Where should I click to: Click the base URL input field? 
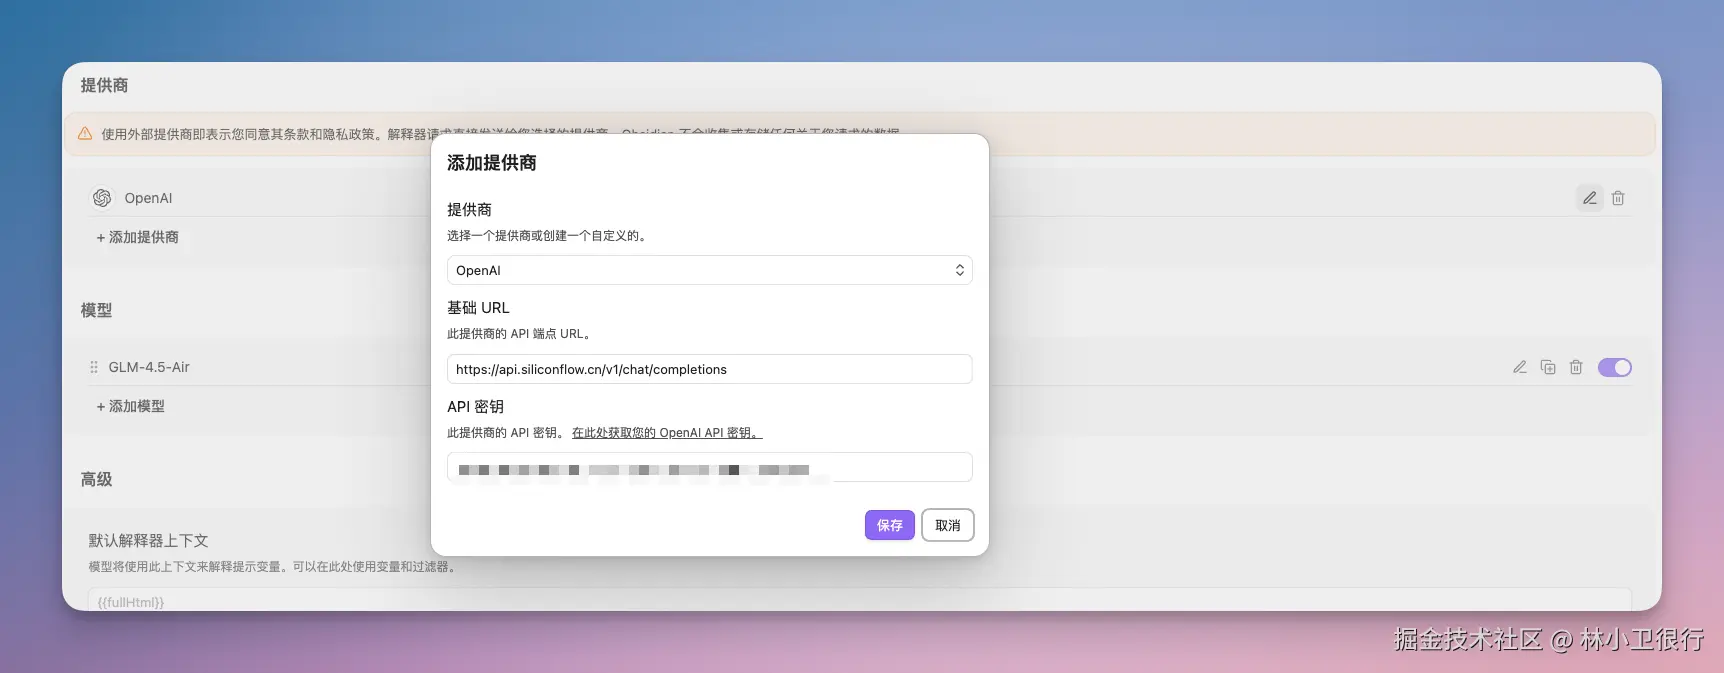click(x=709, y=369)
